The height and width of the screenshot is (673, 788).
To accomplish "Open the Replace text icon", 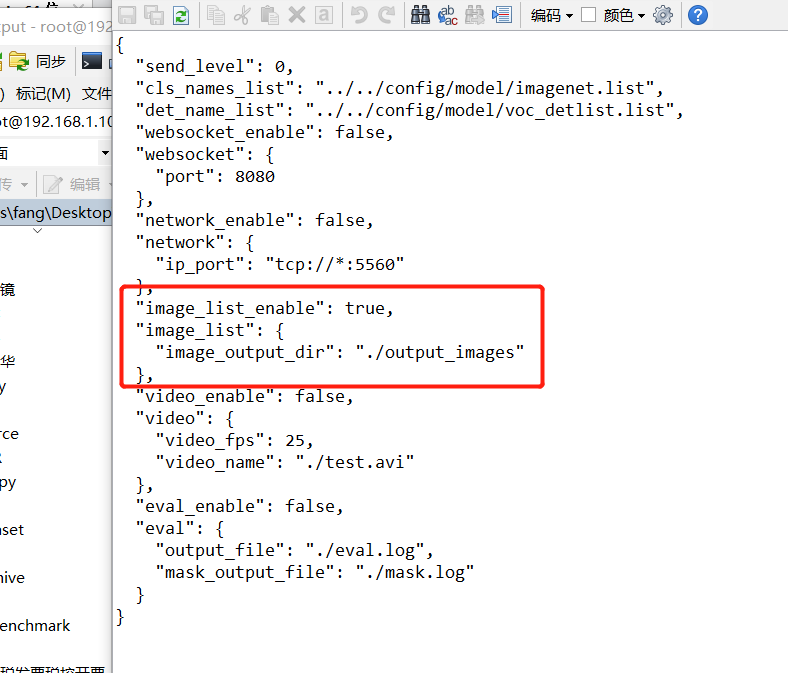I will click(449, 15).
